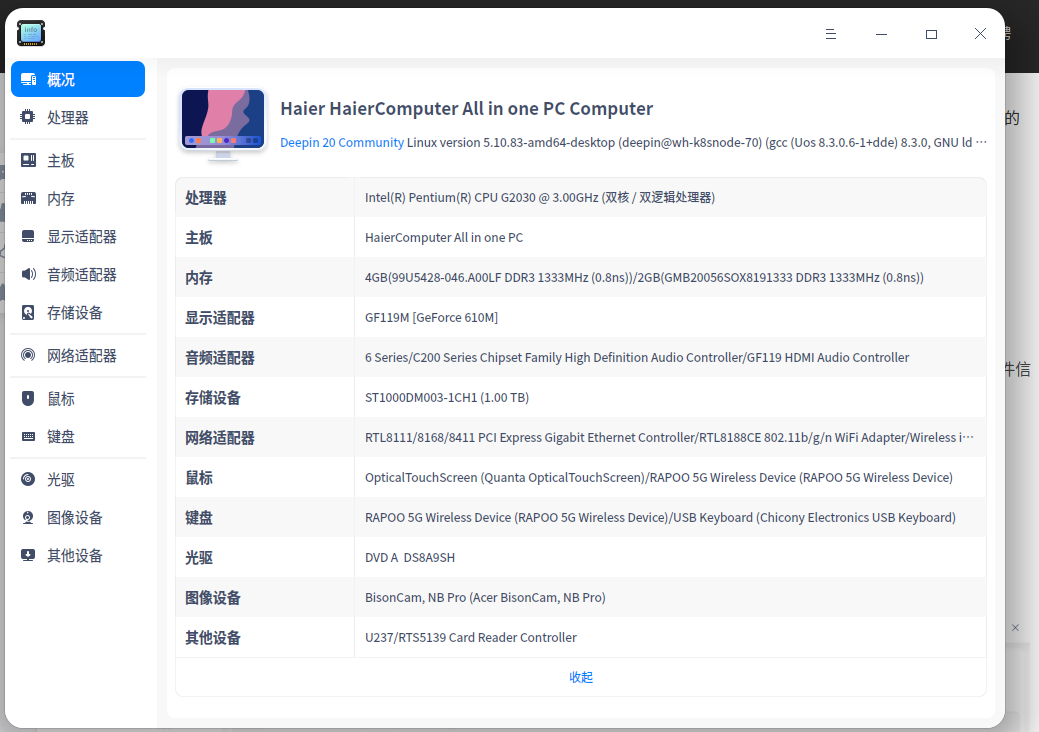Select the Keyboard (键盘) sidebar icon
This screenshot has width=1039, height=732.
pyautogui.click(x=60, y=436)
